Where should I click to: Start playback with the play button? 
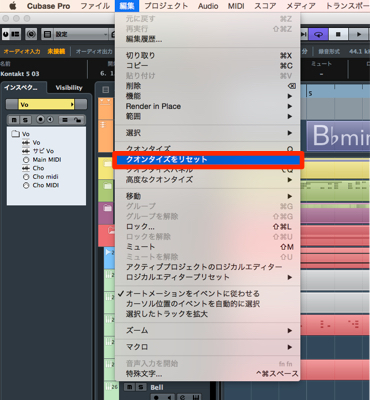[x=359, y=34]
